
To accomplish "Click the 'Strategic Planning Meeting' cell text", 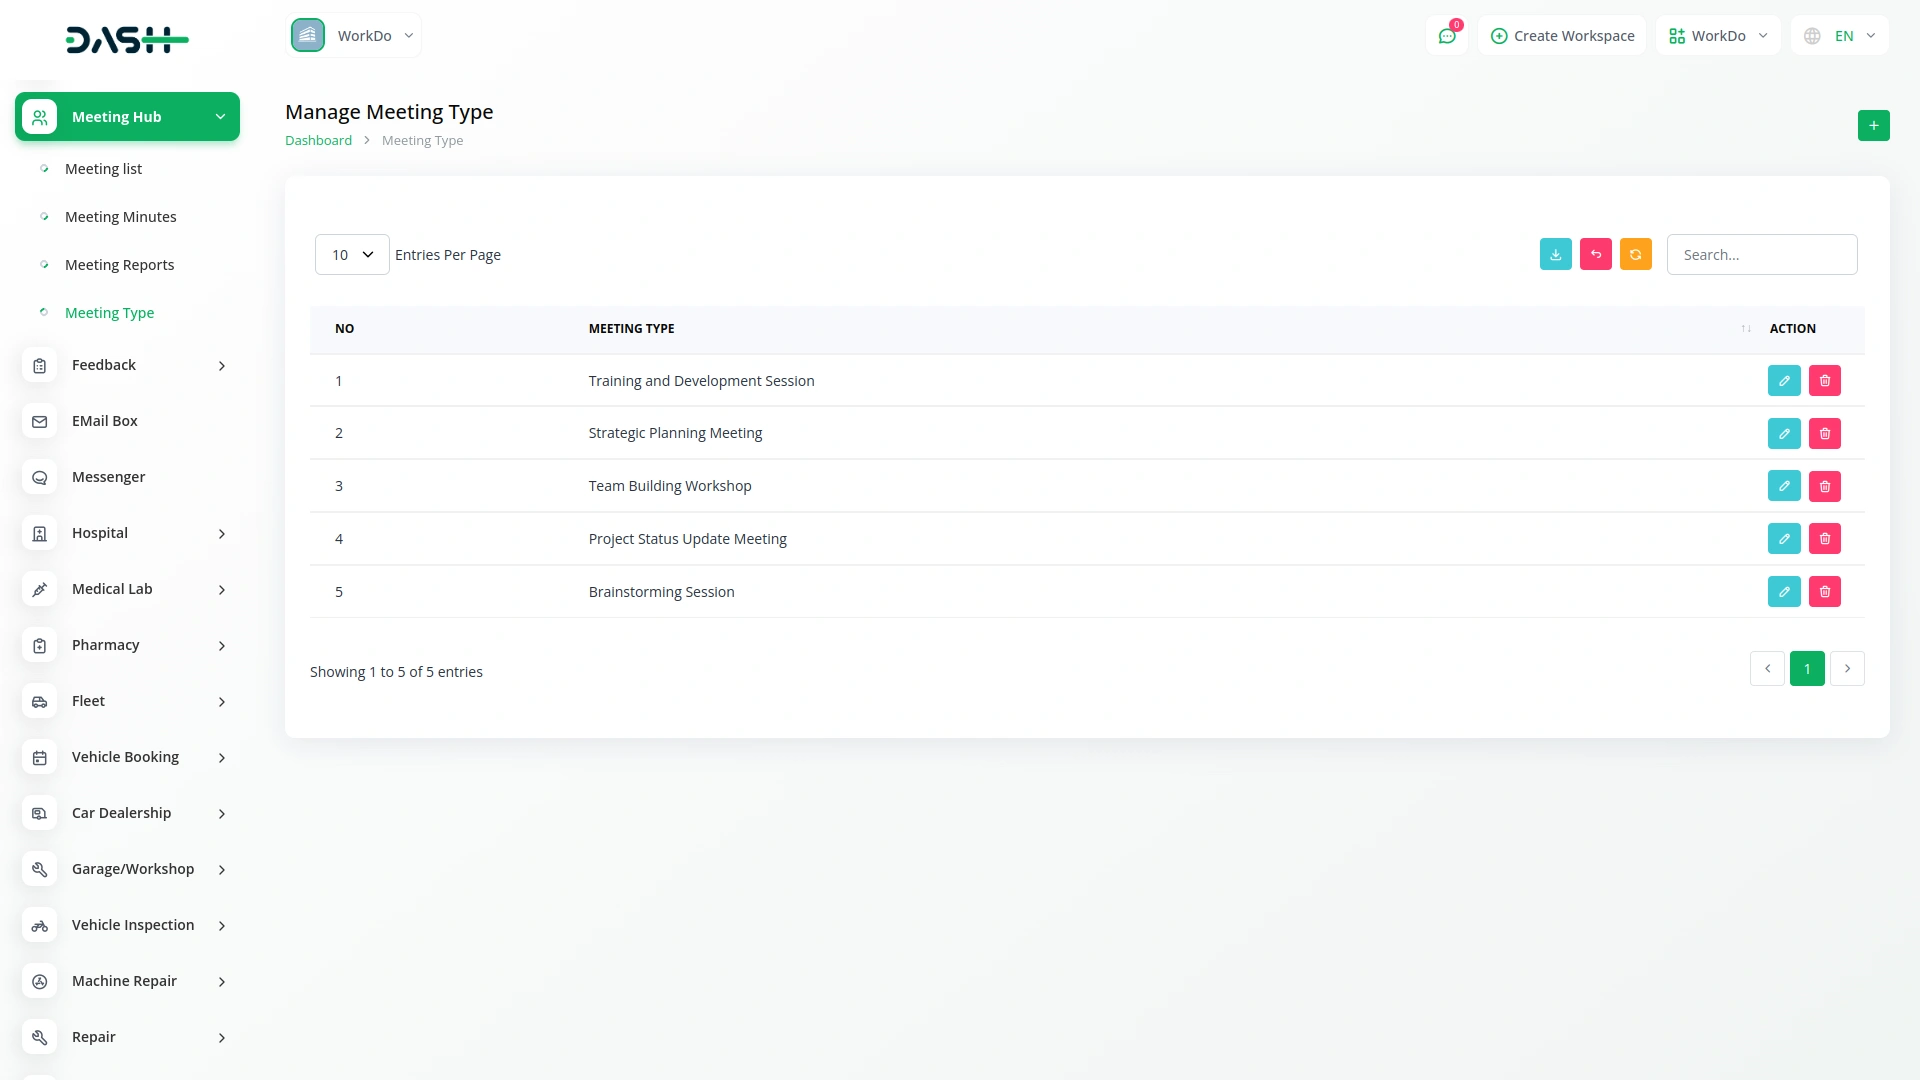I will coord(675,434).
